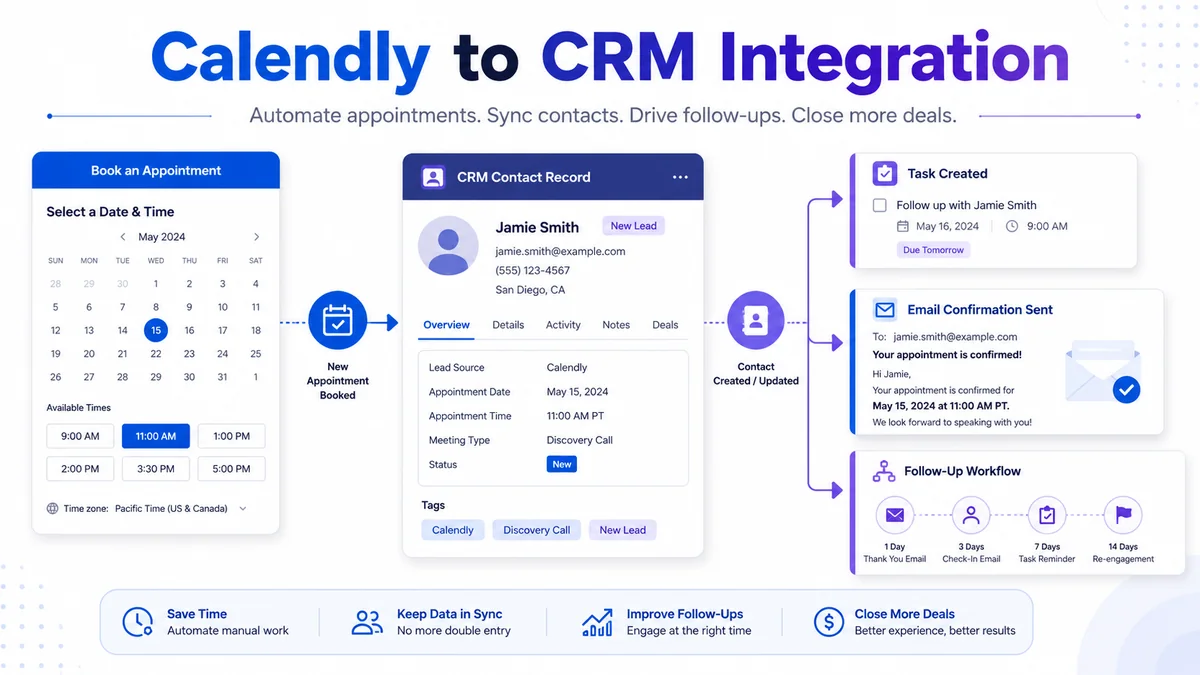Screen dimensions: 1200x675
Task: Click the Your appointment is confirmed! line
Action: pyautogui.click(x=947, y=355)
